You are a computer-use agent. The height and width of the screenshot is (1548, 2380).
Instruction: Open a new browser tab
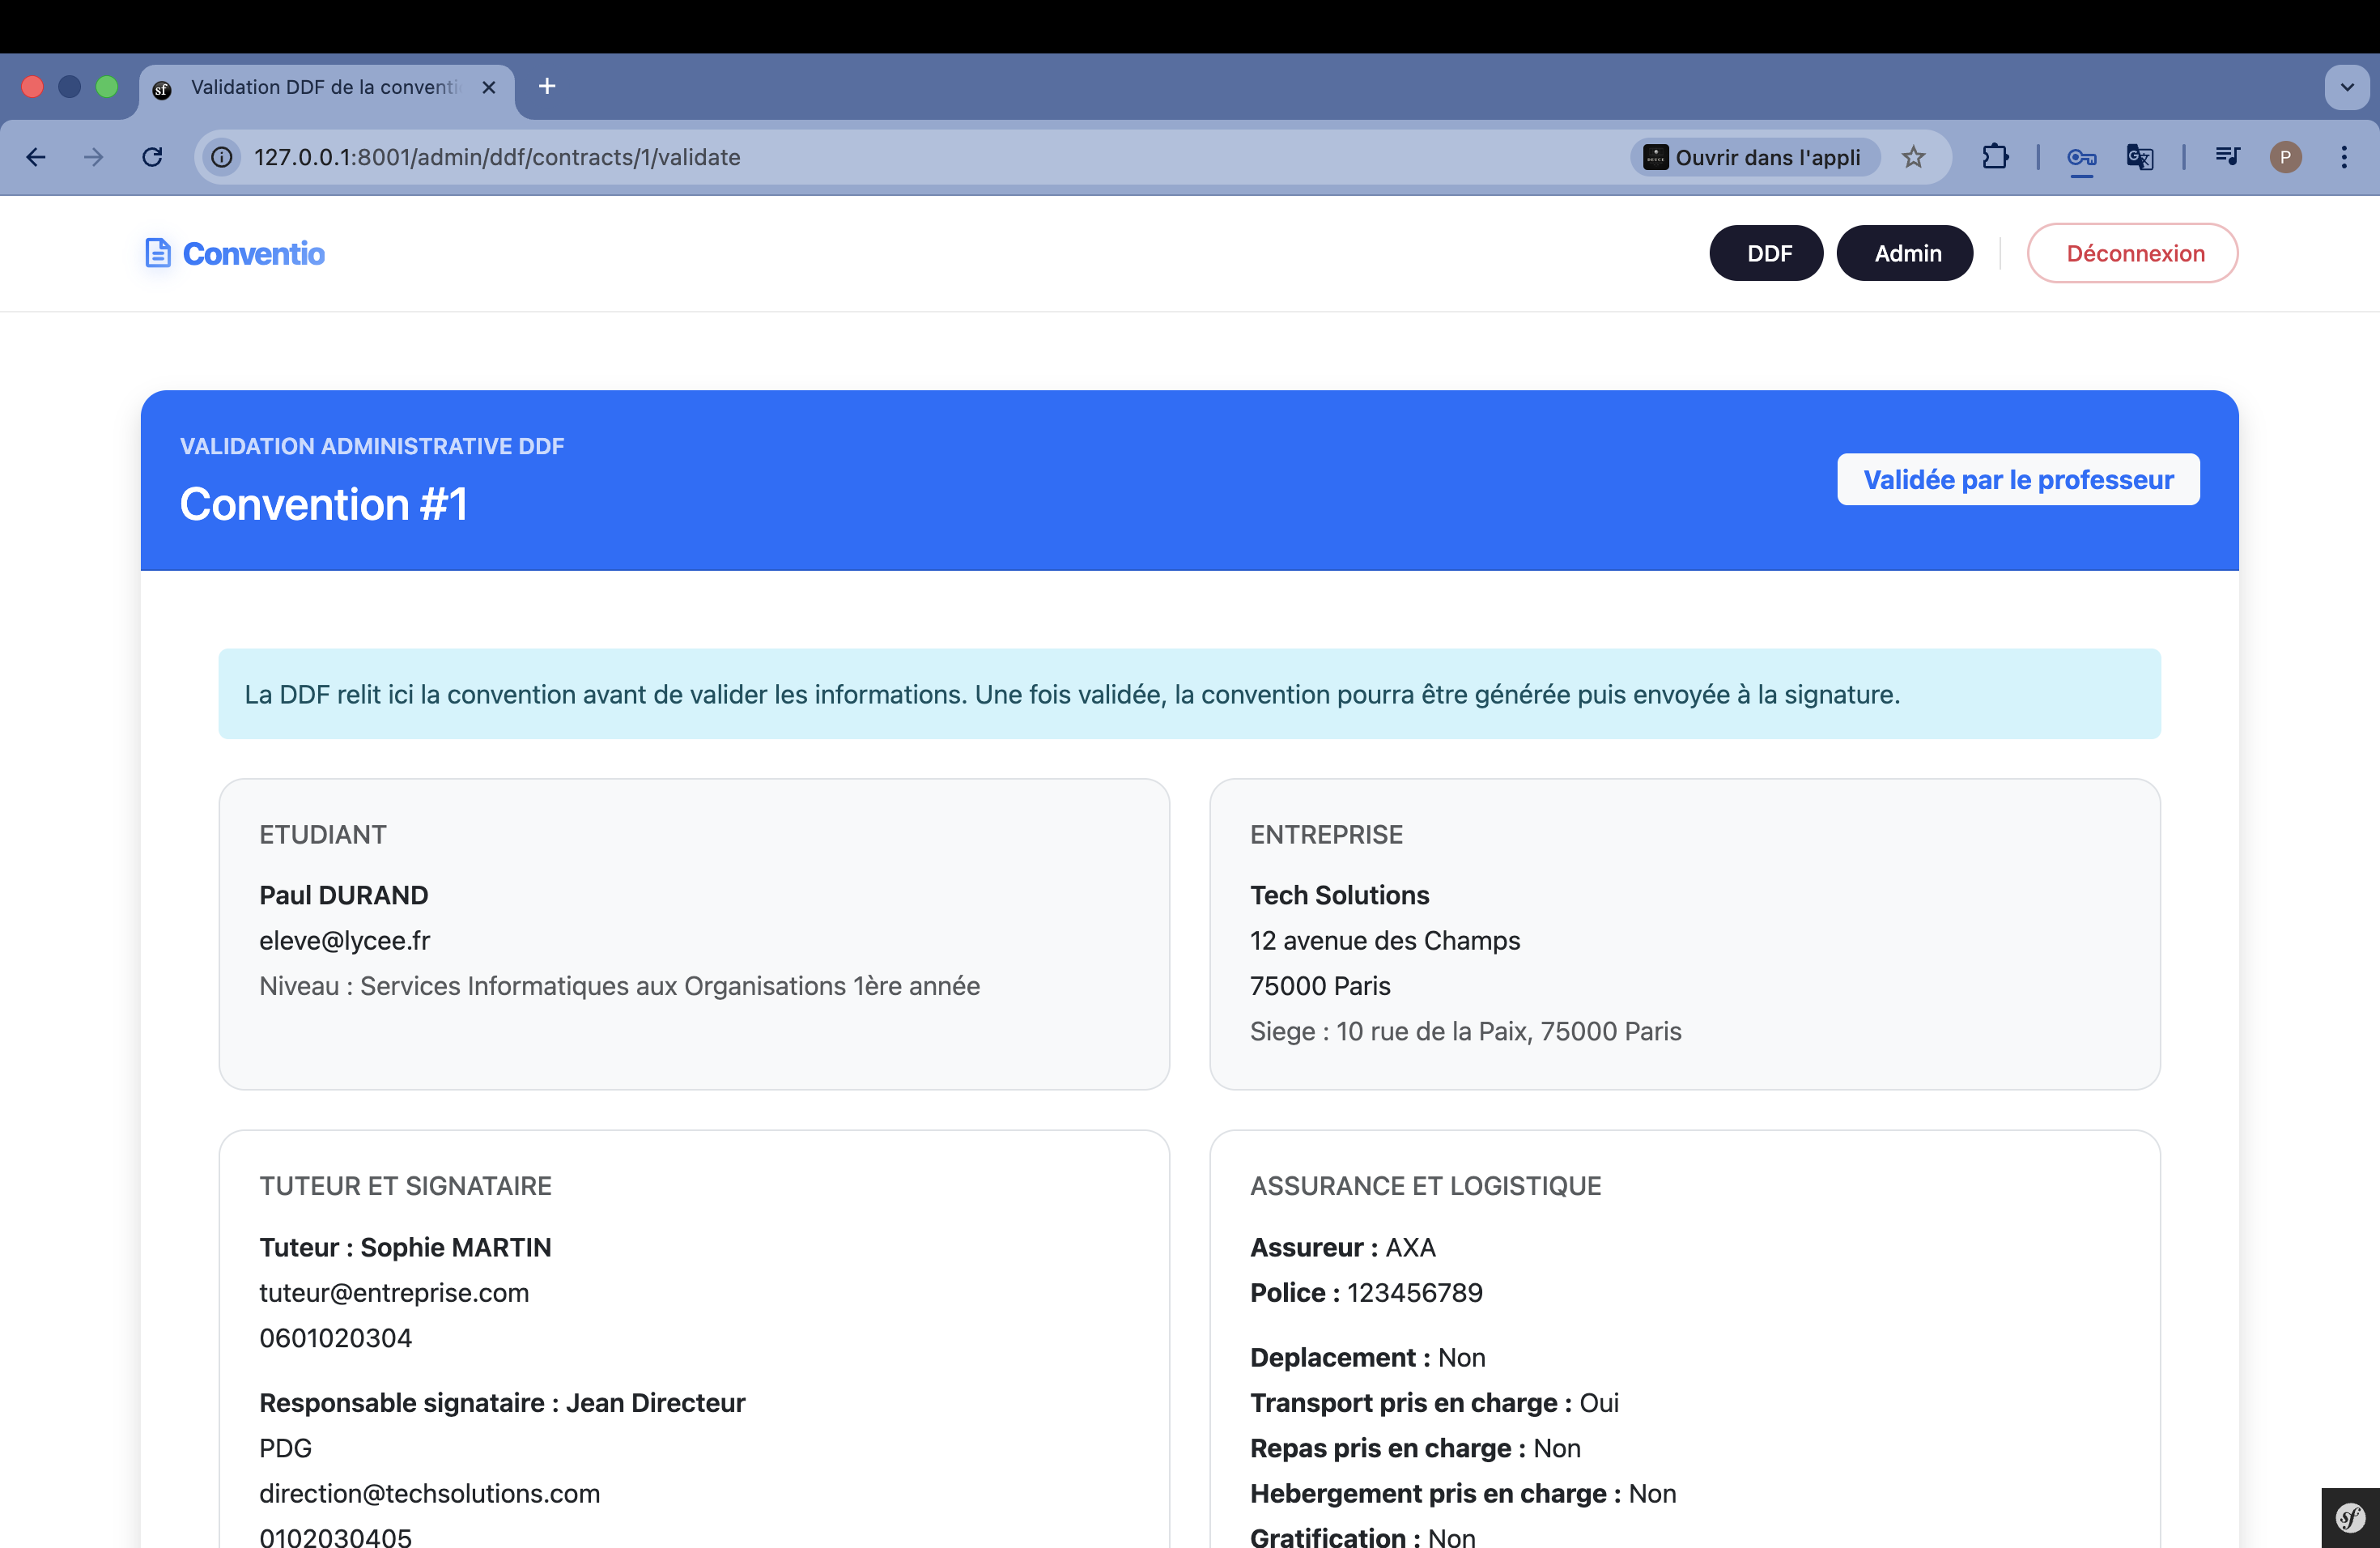546,86
